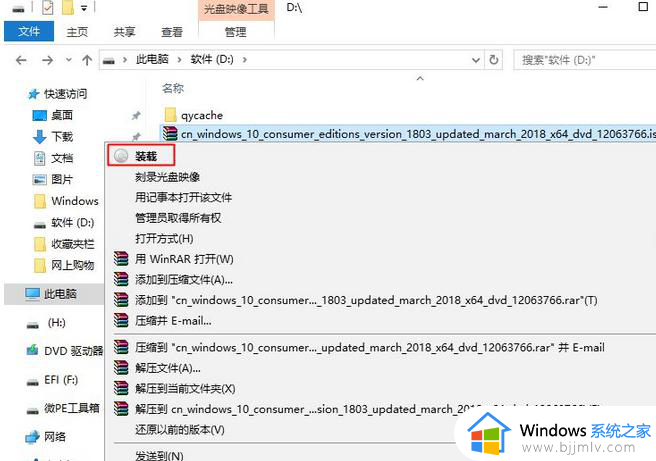Open 图片 in the navigation pane
Viewport: 656px width, 461px height.
click(x=62, y=179)
